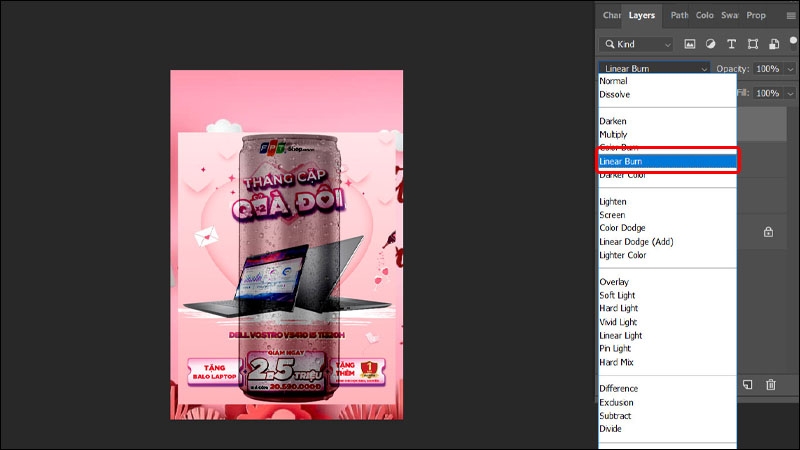Click the layer lock icon
This screenshot has height=450, width=800.
(x=768, y=232)
